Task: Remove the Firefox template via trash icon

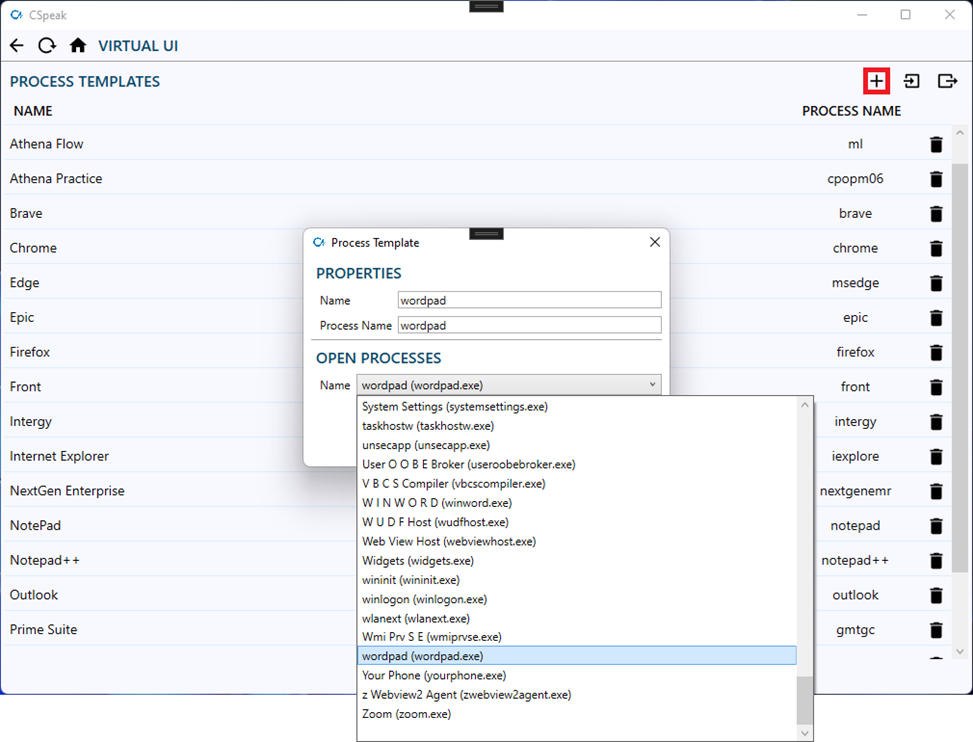Action: click(936, 352)
